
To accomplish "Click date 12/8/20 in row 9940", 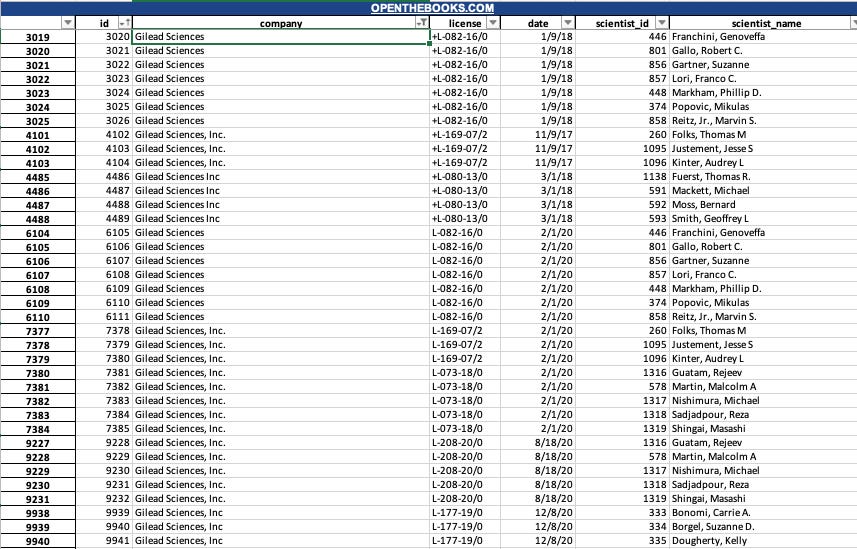I will click(538, 541).
